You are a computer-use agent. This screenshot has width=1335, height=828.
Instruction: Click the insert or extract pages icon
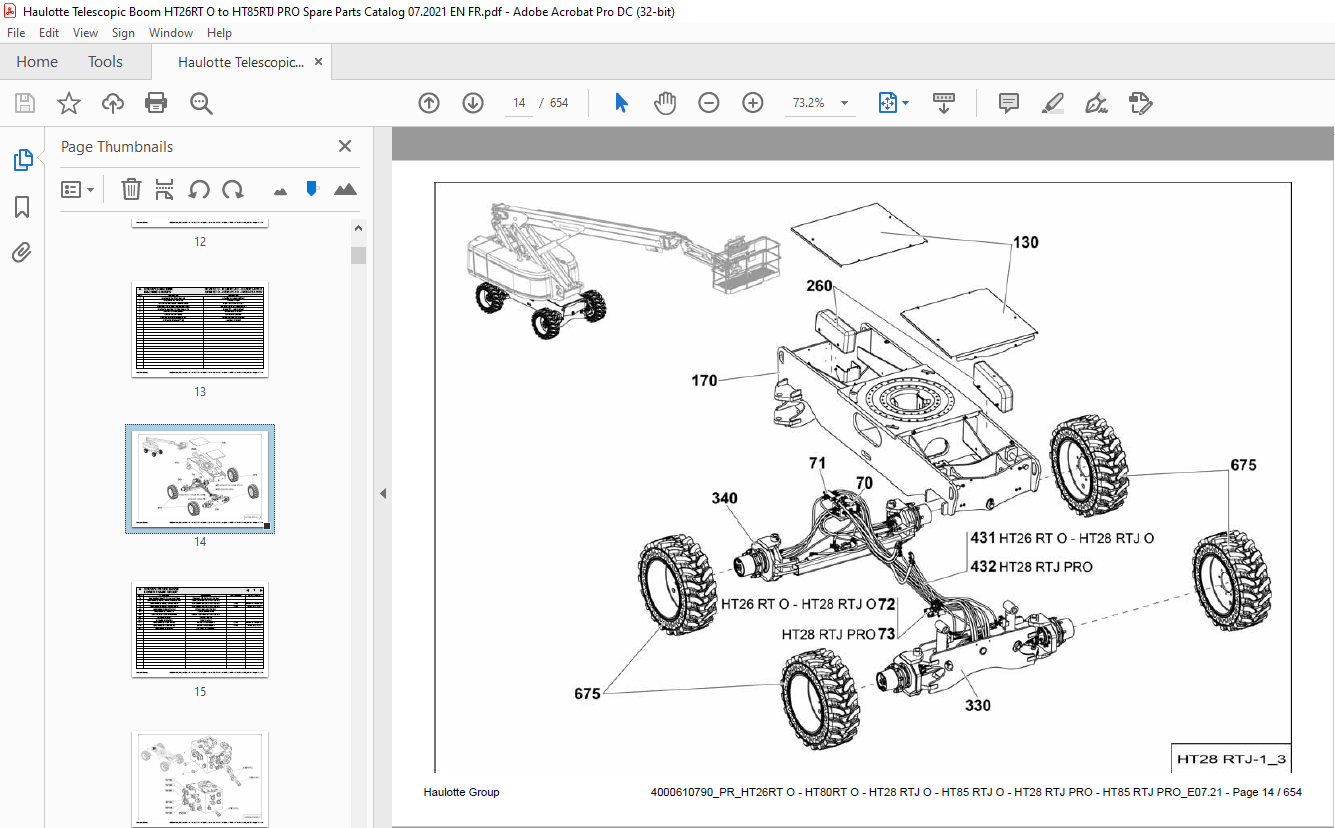coord(165,189)
